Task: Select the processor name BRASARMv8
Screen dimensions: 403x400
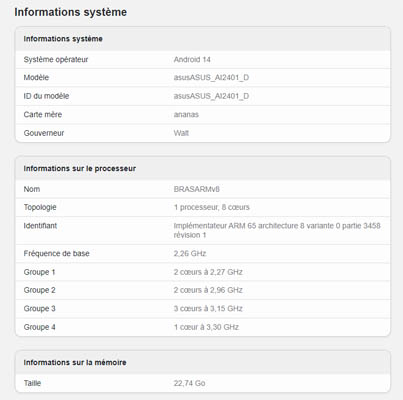Action: click(197, 189)
